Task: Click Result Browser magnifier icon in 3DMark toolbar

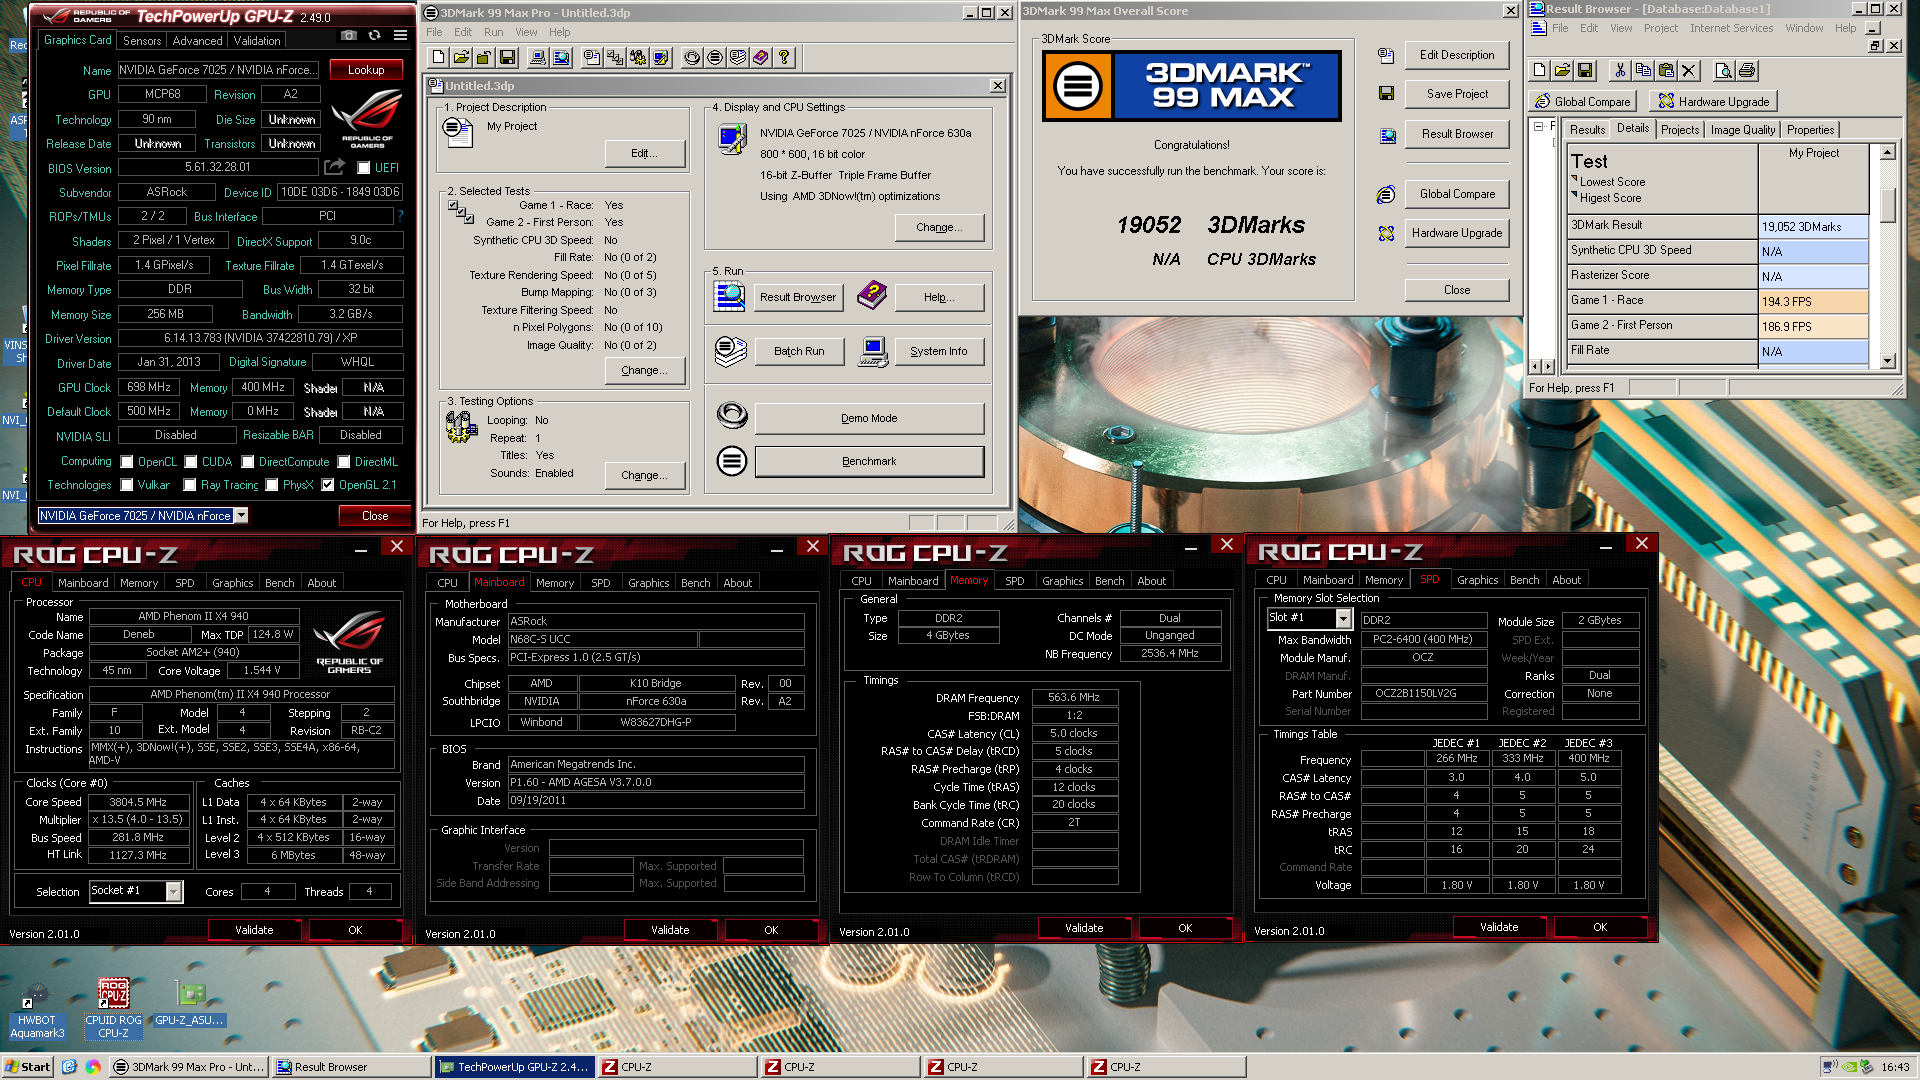Action: (561, 58)
